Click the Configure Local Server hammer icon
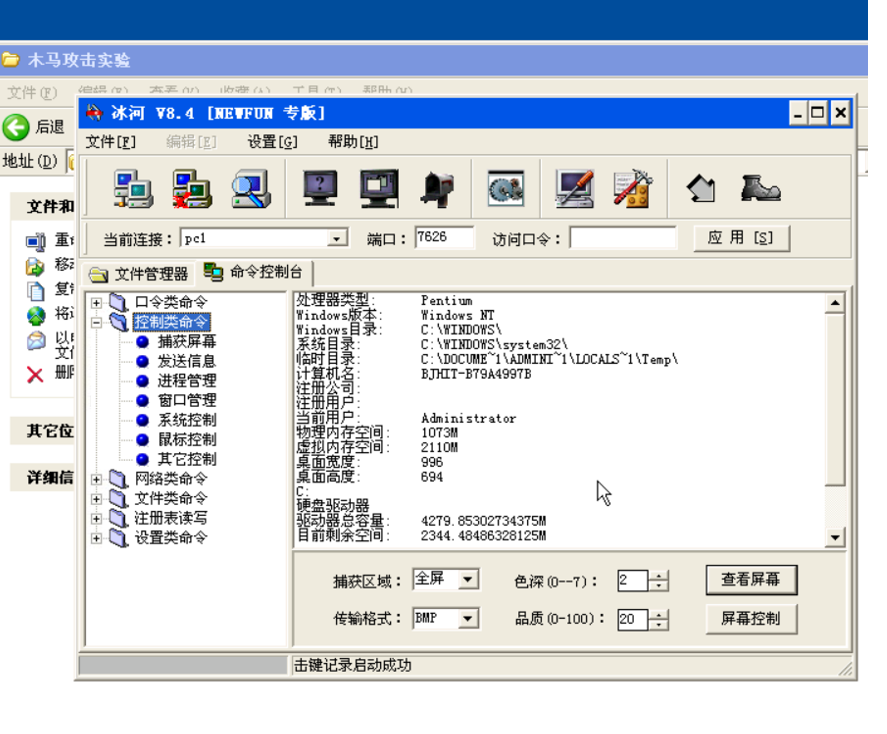The height and width of the screenshot is (734, 887). (632, 189)
